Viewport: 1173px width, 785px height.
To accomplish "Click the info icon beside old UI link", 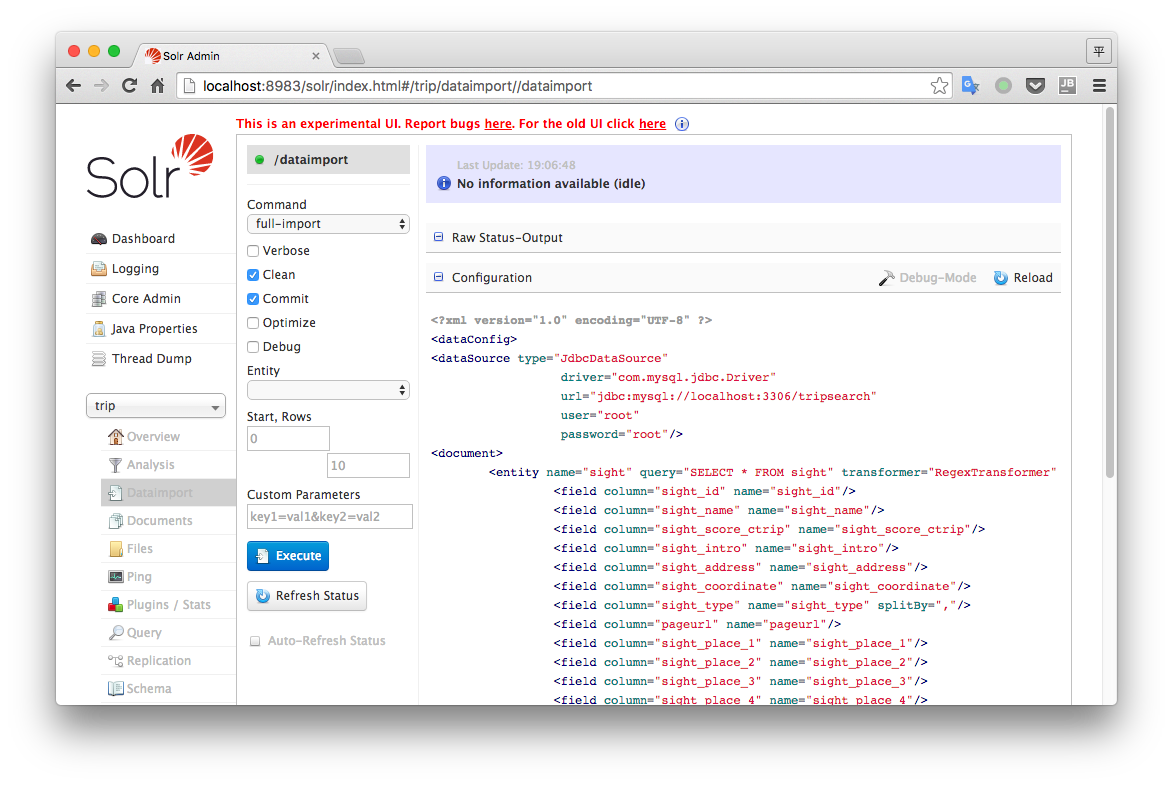I will pos(682,124).
